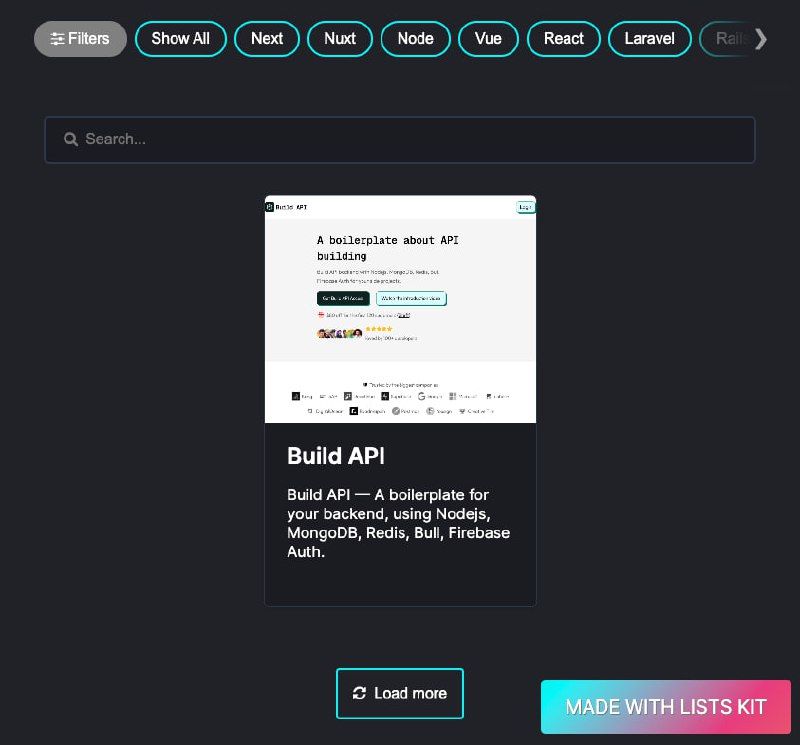Filter boilerplates by Next
The image size is (800, 745).
[x=267, y=39]
